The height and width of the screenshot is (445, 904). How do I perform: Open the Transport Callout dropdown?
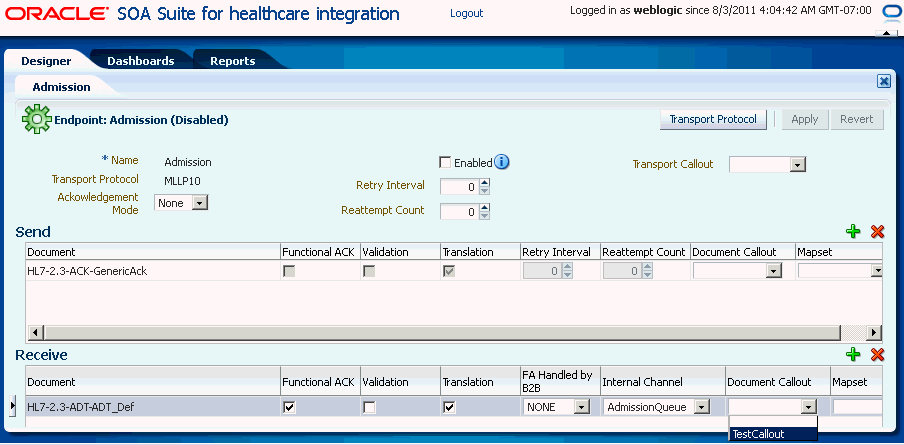(x=797, y=165)
